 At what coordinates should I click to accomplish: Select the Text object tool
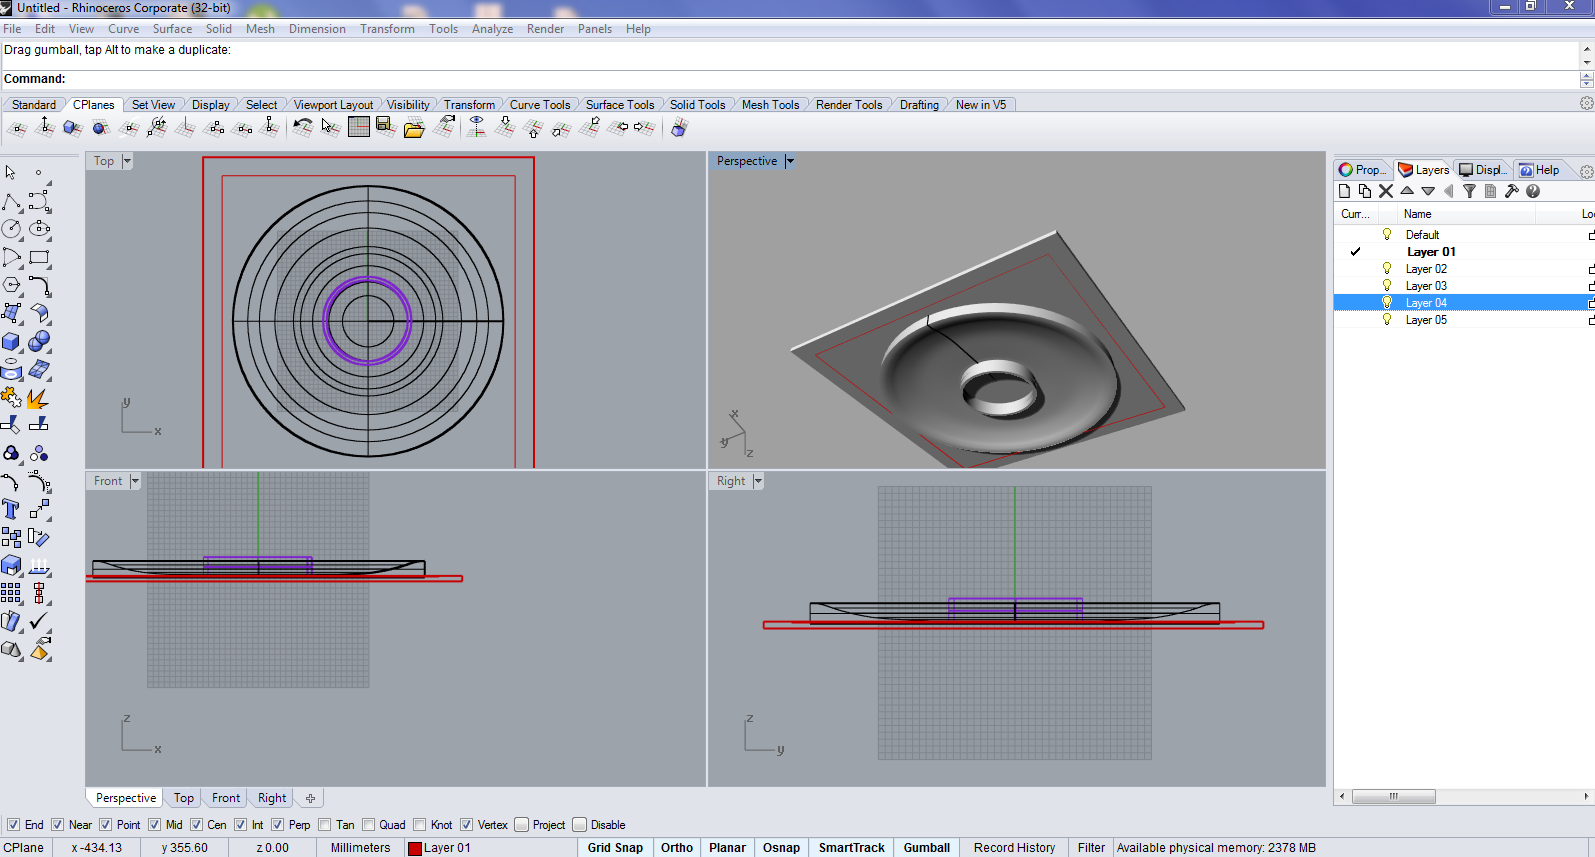click(x=11, y=509)
